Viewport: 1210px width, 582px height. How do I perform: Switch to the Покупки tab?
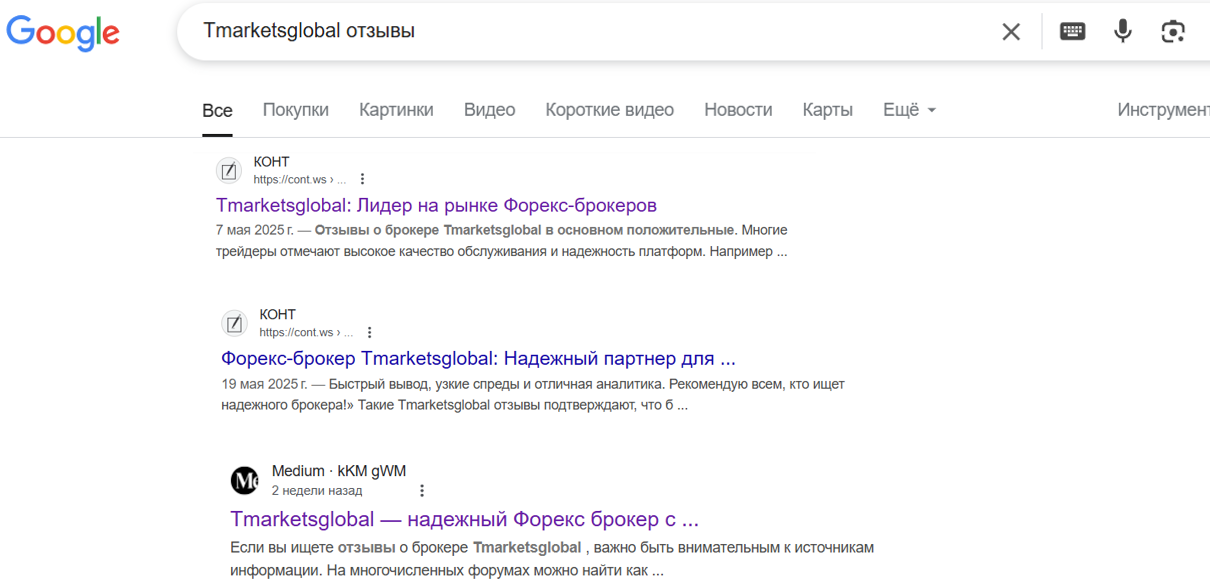coord(295,110)
